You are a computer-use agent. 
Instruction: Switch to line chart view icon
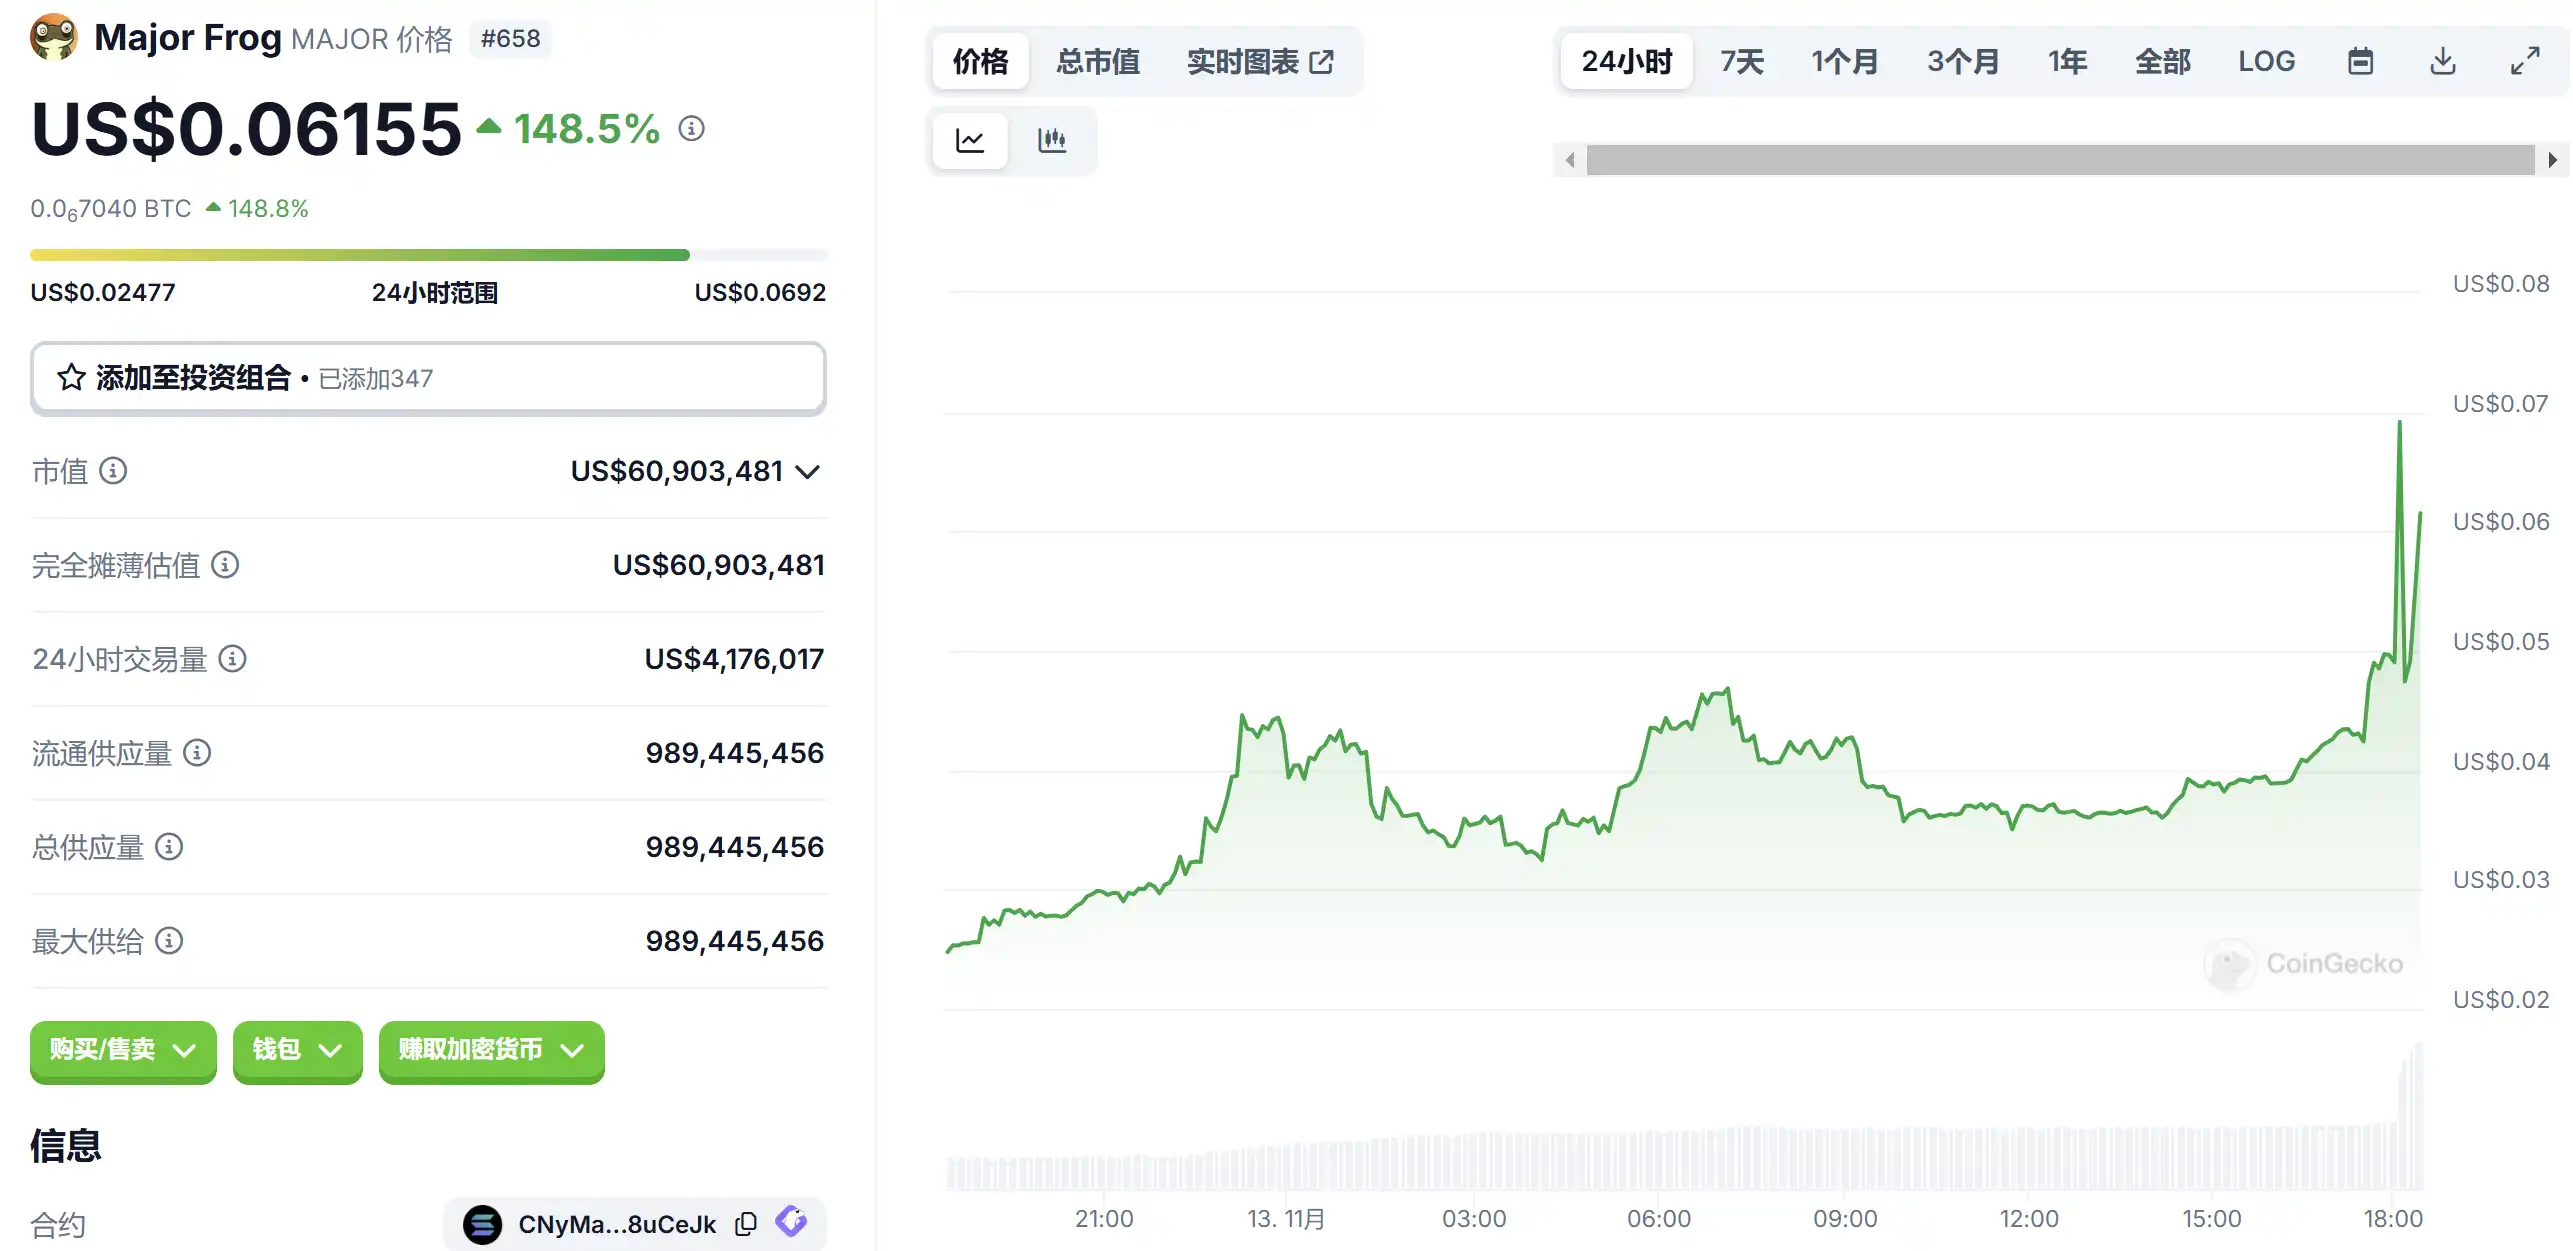tap(969, 140)
